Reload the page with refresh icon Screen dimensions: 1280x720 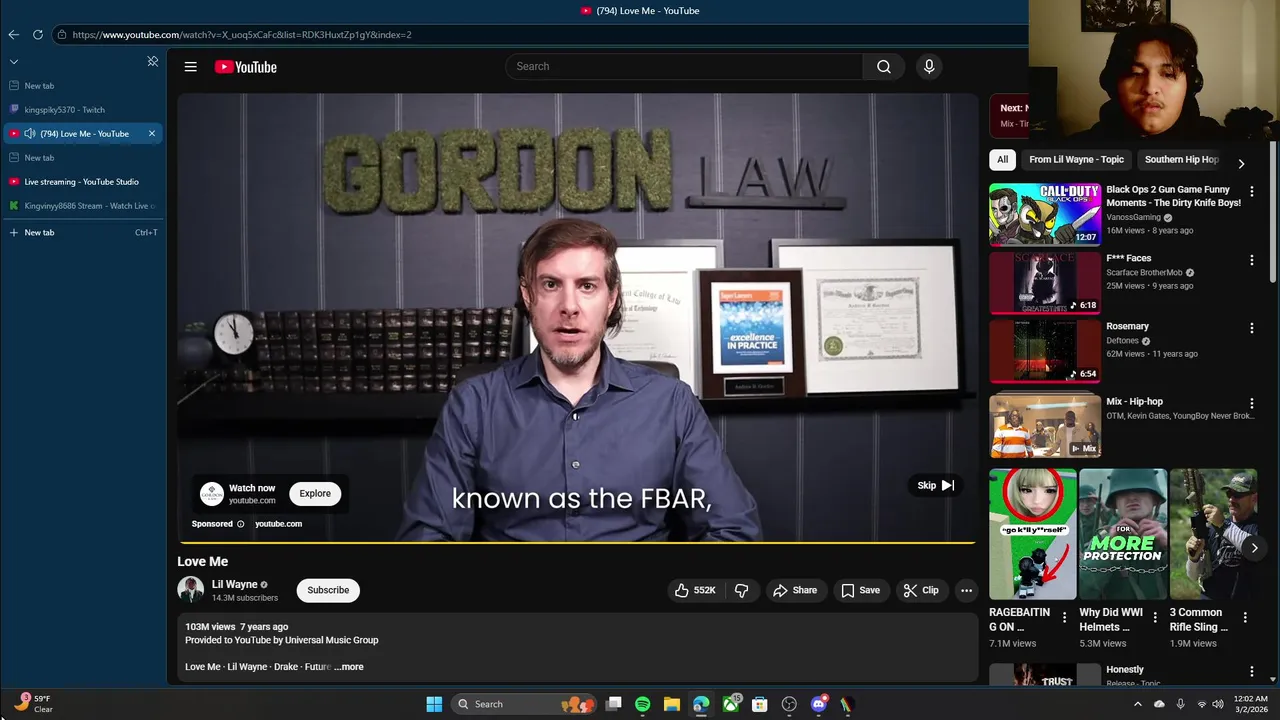coord(38,34)
